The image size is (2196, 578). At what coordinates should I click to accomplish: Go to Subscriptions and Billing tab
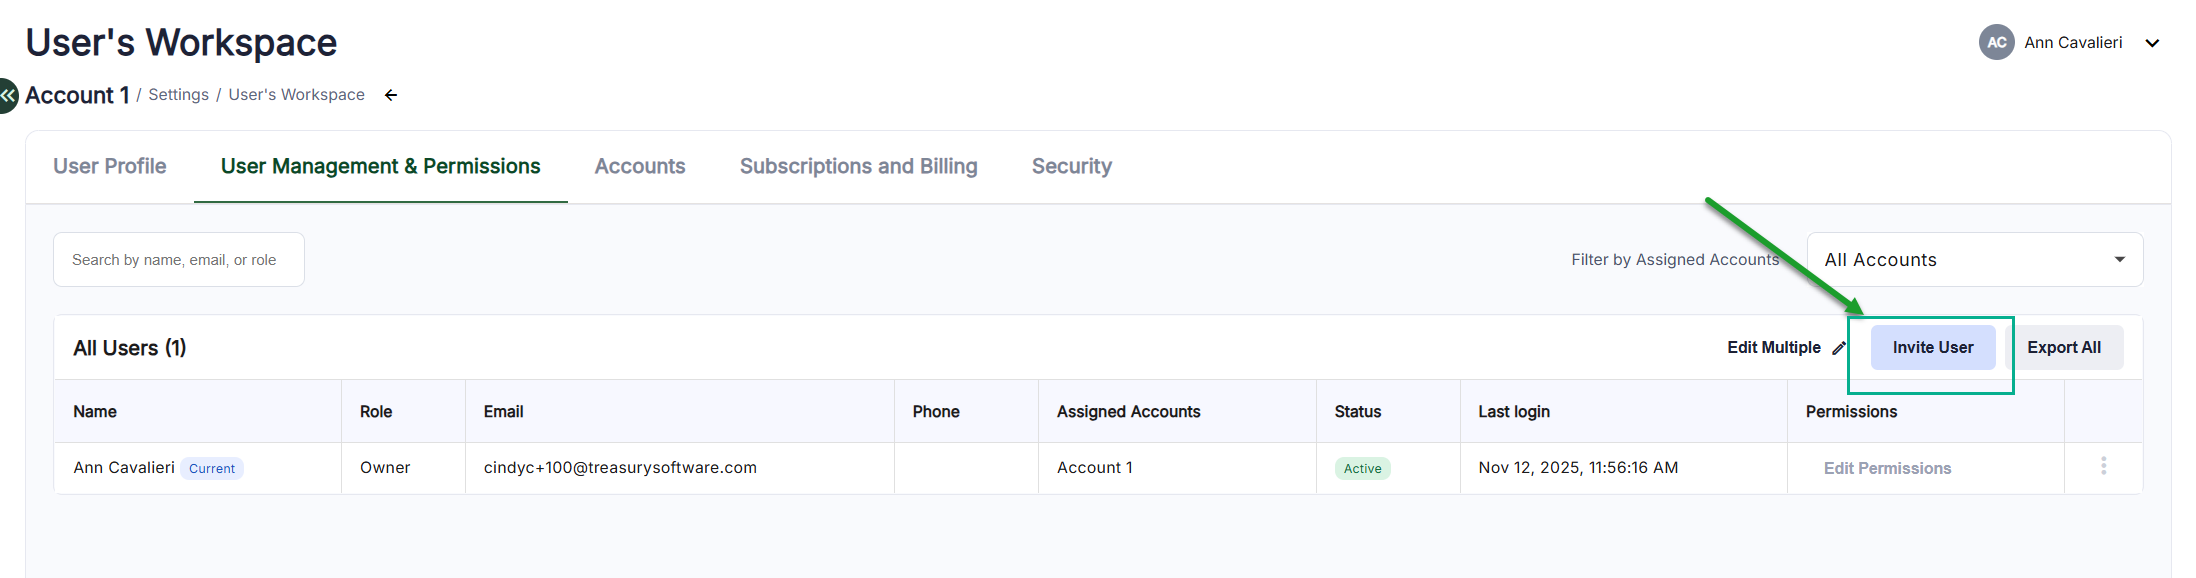tap(858, 166)
